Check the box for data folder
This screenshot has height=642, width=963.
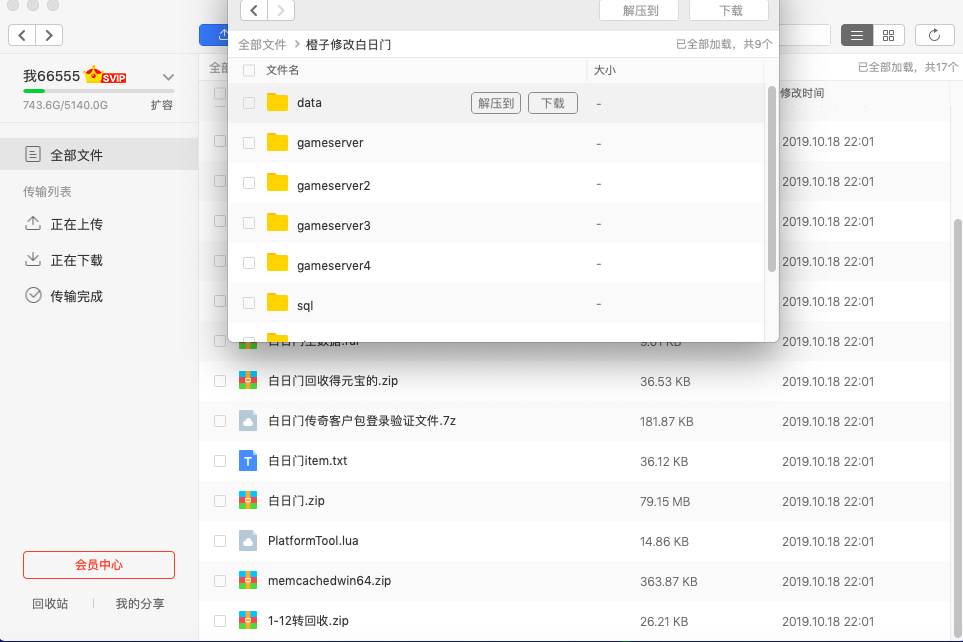click(x=249, y=103)
